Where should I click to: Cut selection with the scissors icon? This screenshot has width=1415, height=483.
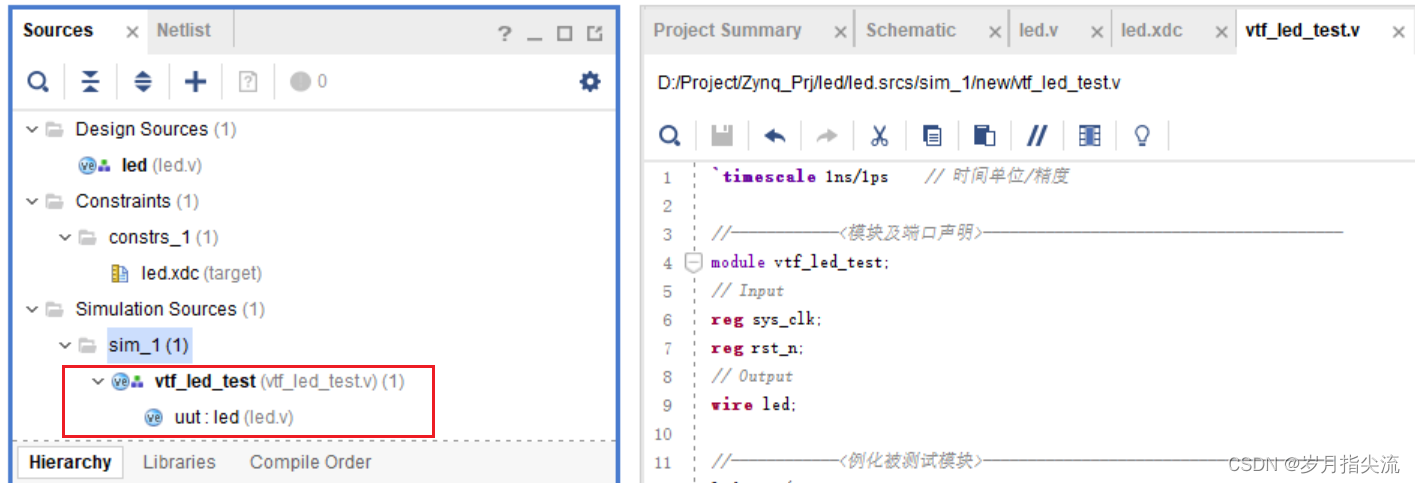(x=880, y=135)
